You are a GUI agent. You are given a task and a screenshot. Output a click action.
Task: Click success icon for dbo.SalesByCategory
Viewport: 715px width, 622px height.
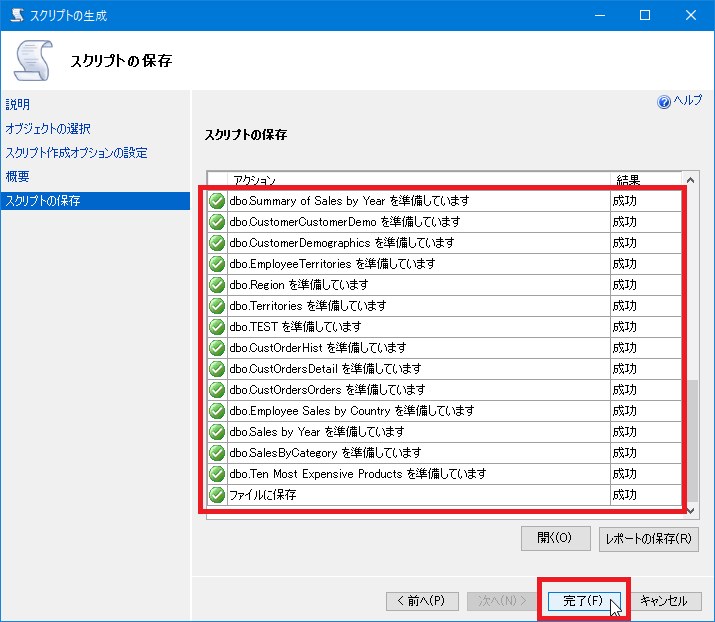coord(217,453)
